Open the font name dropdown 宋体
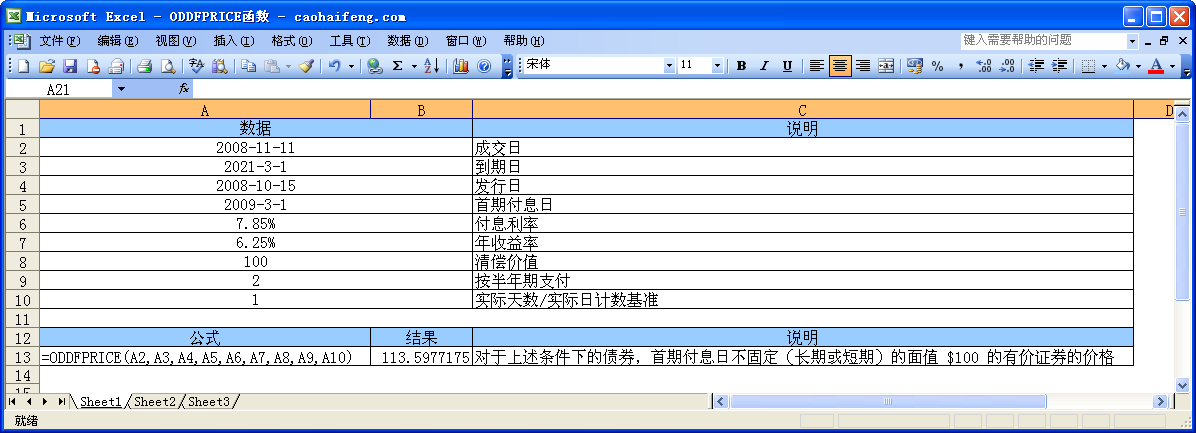Image resolution: width=1196 pixels, height=433 pixels. coord(670,66)
